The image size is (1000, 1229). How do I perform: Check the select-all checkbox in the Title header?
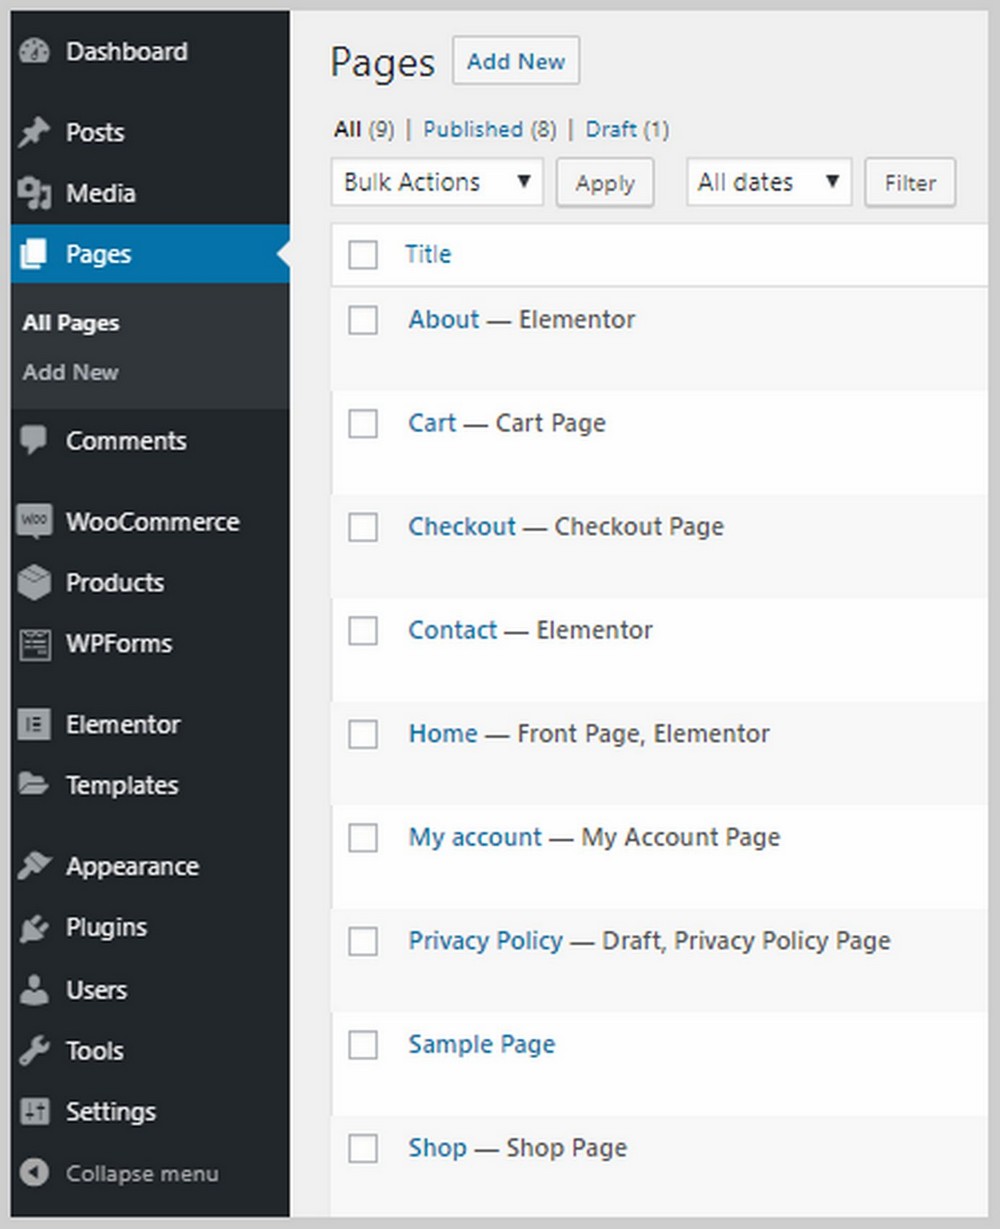(x=363, y=256)
